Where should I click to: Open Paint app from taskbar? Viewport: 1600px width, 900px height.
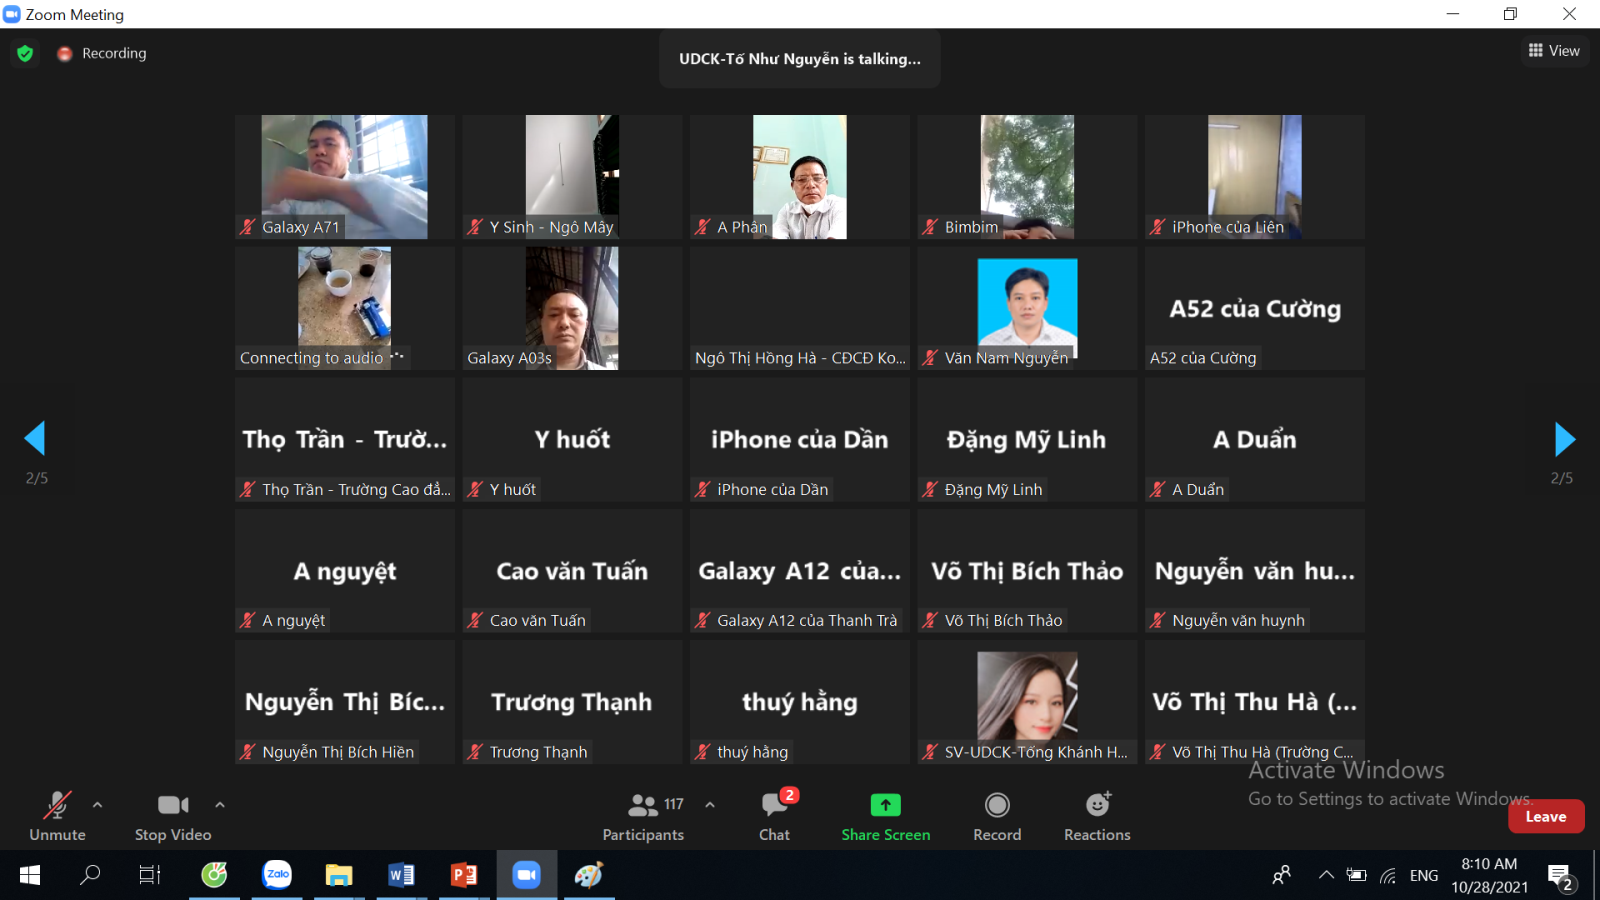click(588, 876)
